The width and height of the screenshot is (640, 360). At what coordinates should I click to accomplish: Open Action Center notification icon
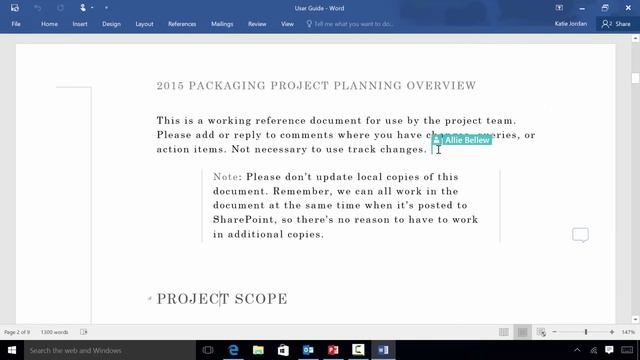click(609, 350)
